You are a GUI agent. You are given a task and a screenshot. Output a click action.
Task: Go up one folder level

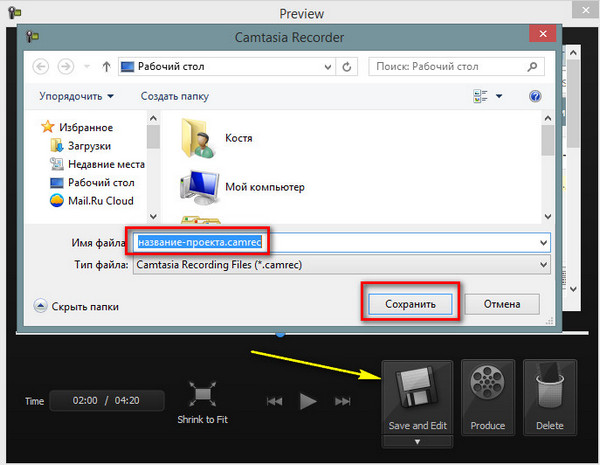point(106,67)
